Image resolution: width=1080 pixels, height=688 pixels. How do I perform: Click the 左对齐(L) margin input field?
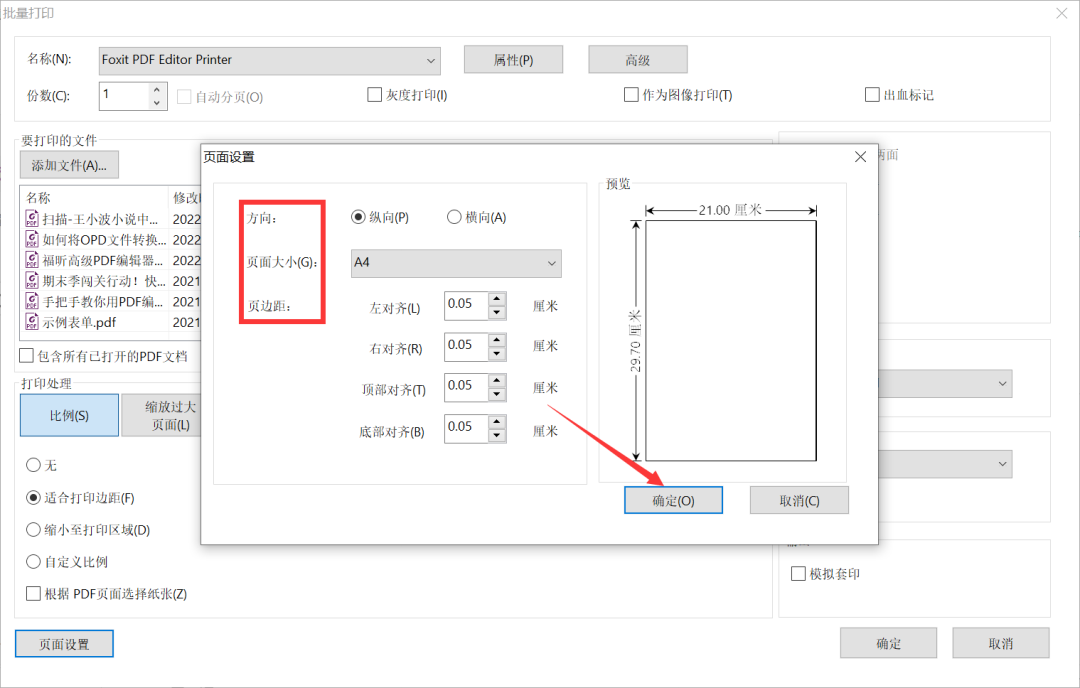[466, 306]
